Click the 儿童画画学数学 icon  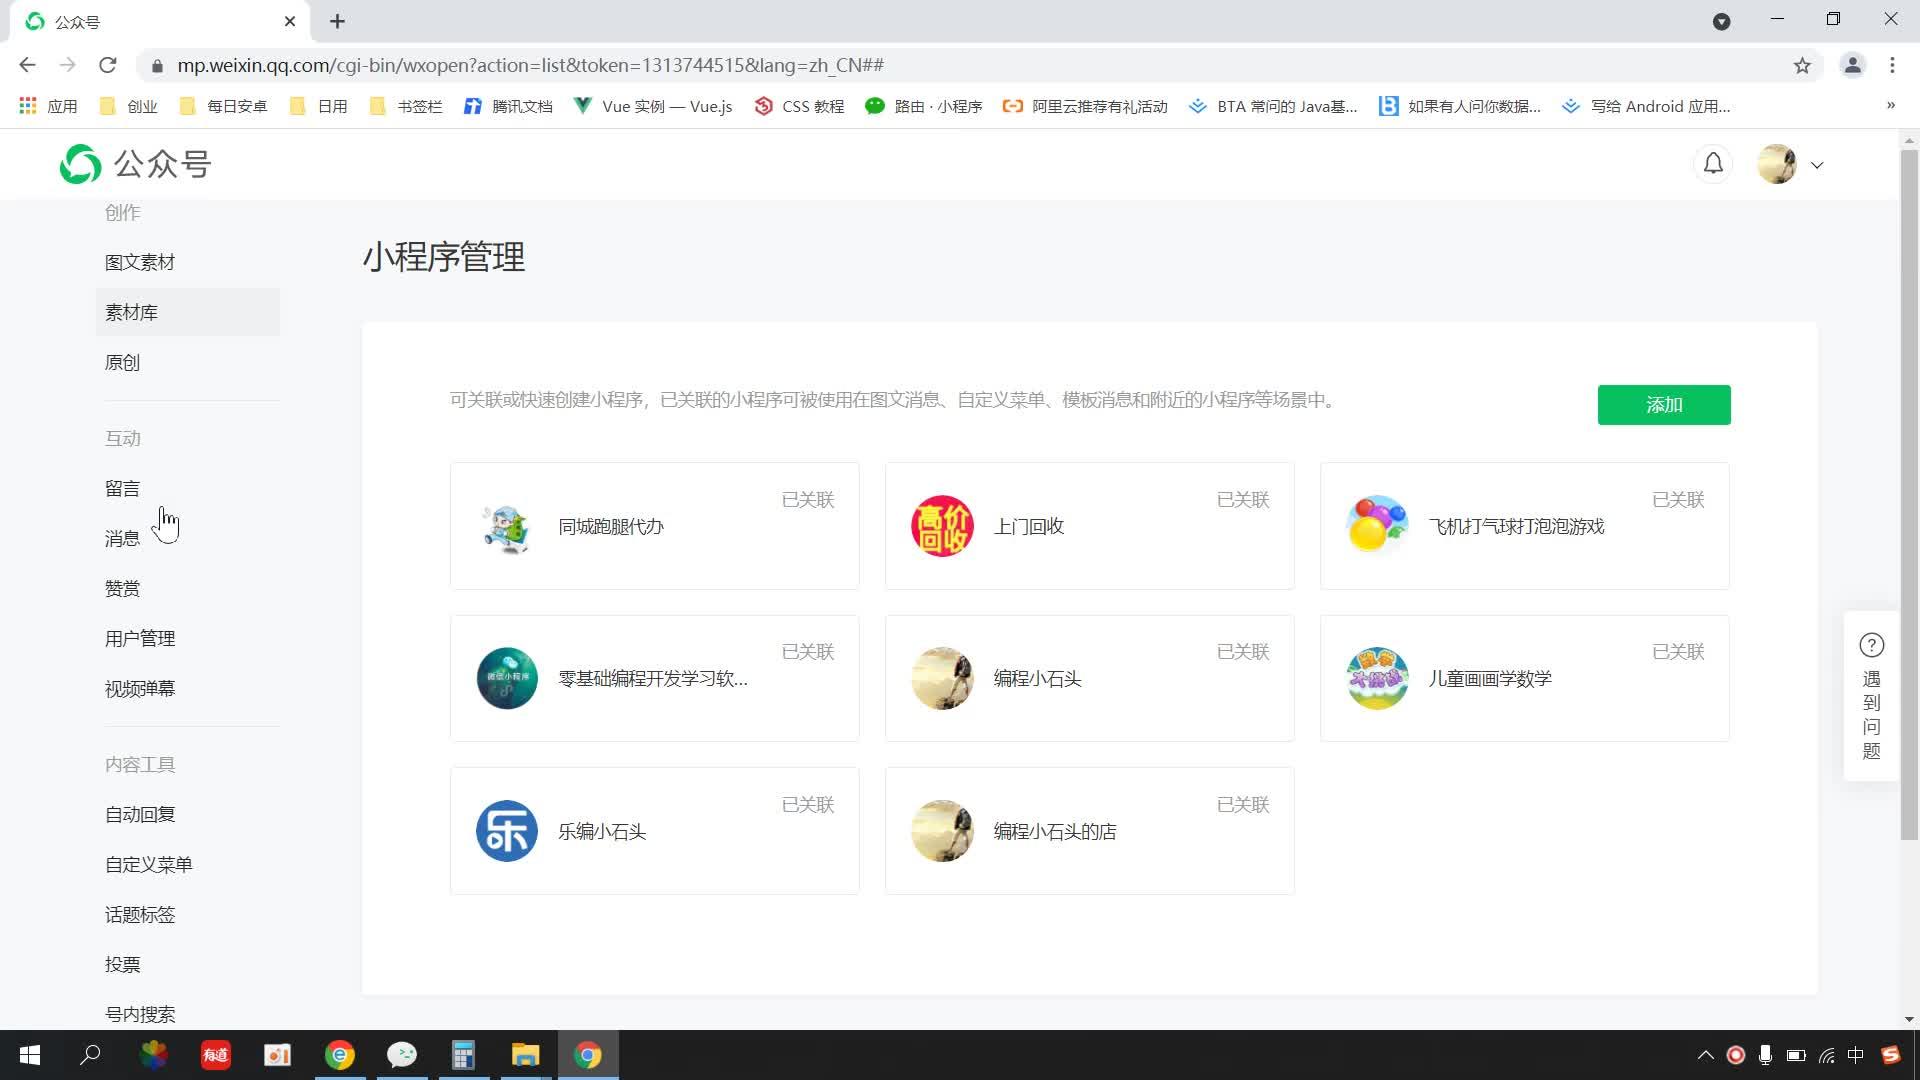tap(1377, 678)
